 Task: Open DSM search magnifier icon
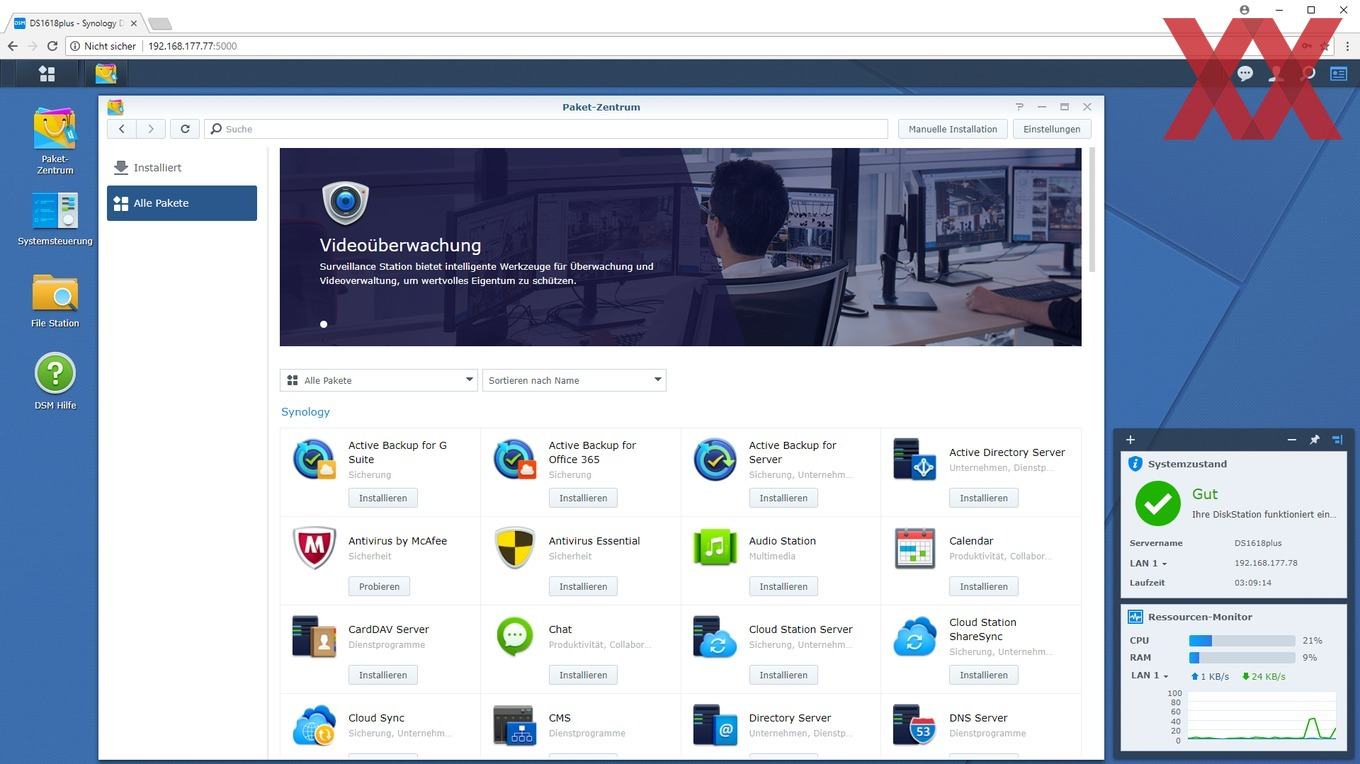tap(1308, 73)
